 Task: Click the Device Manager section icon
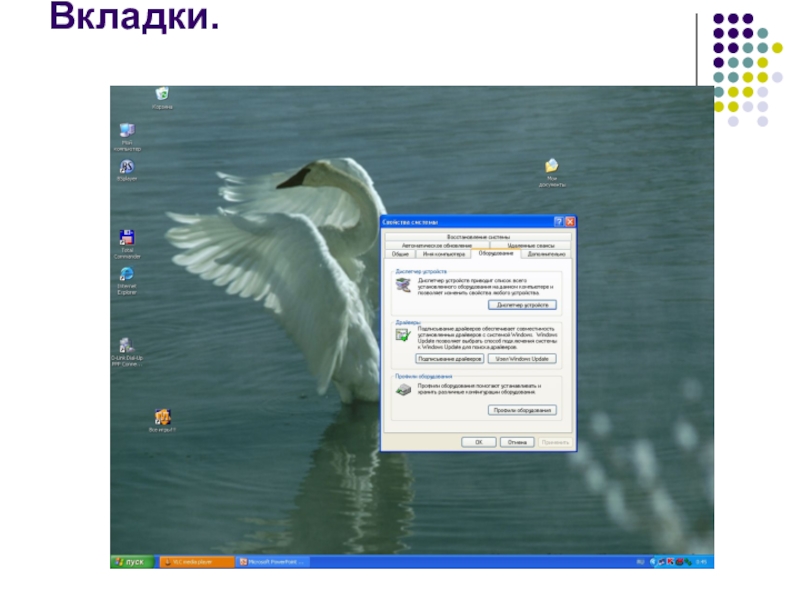(403, 286)
